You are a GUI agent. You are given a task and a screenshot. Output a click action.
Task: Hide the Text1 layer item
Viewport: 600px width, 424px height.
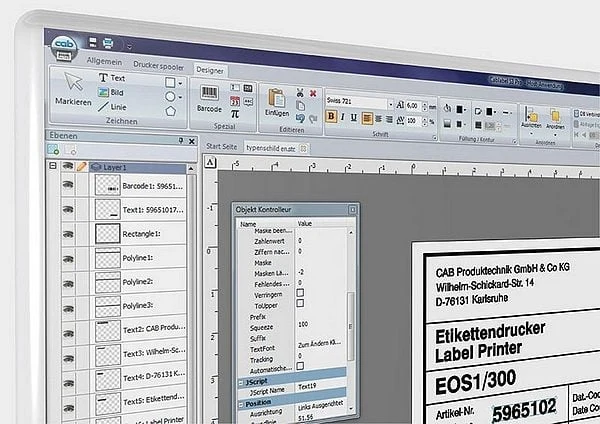[68, 209]
